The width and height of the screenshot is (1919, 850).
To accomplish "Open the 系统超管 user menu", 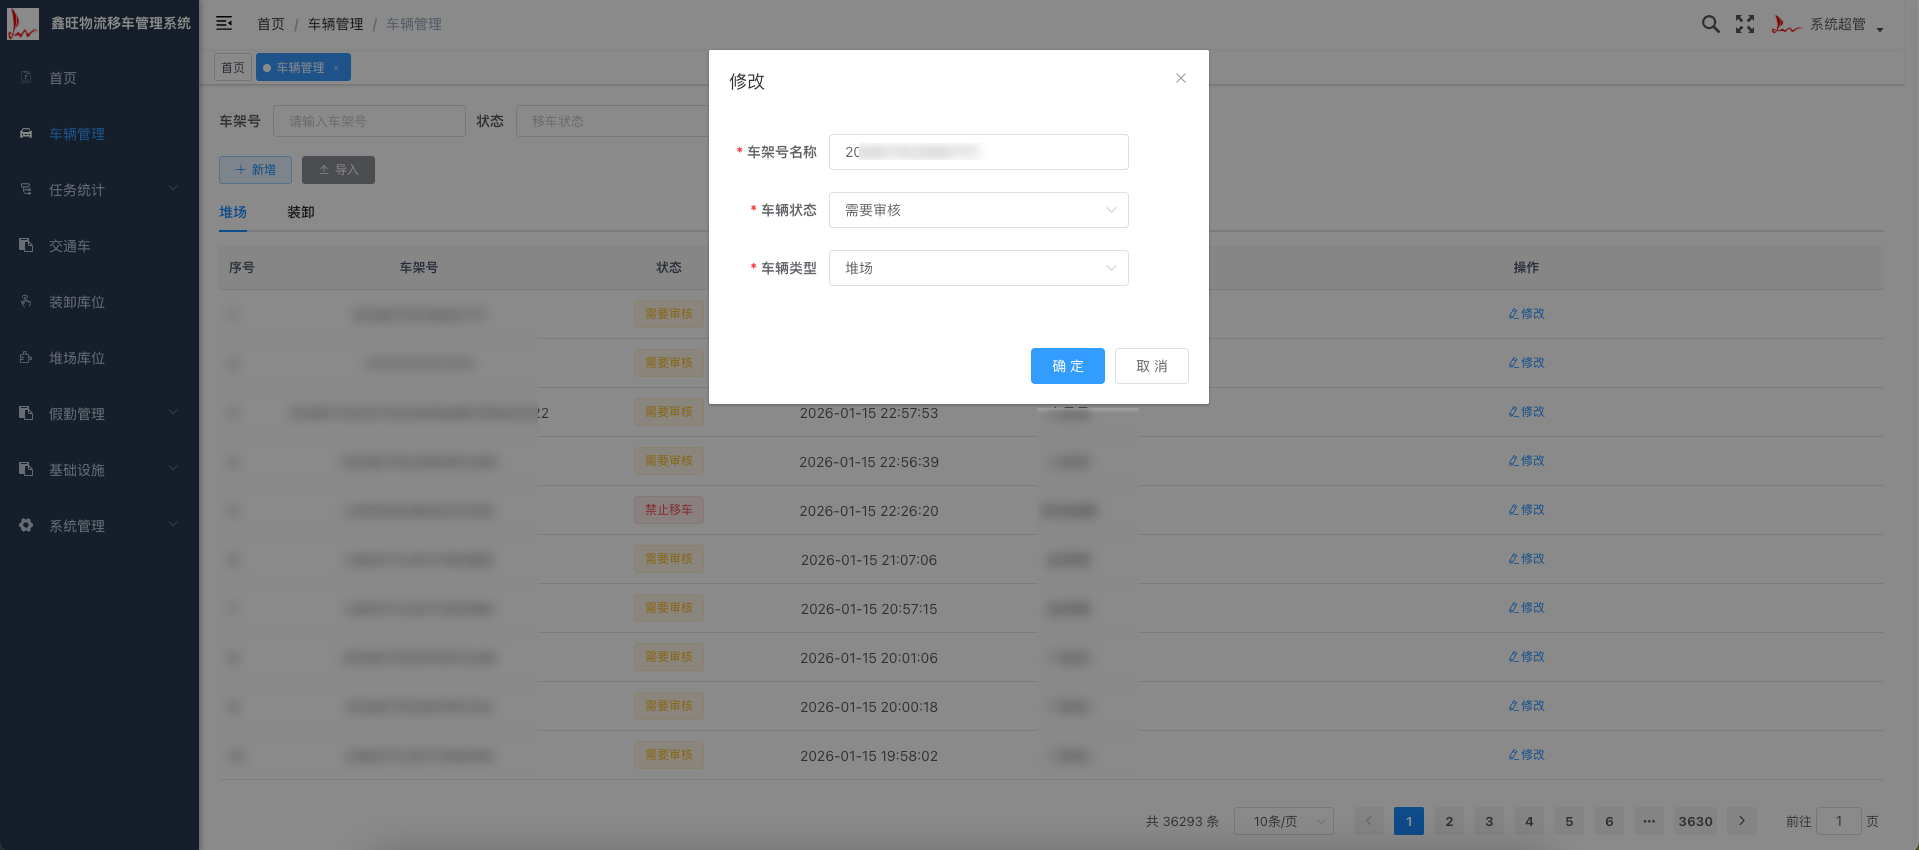I will click(1827, 24).
